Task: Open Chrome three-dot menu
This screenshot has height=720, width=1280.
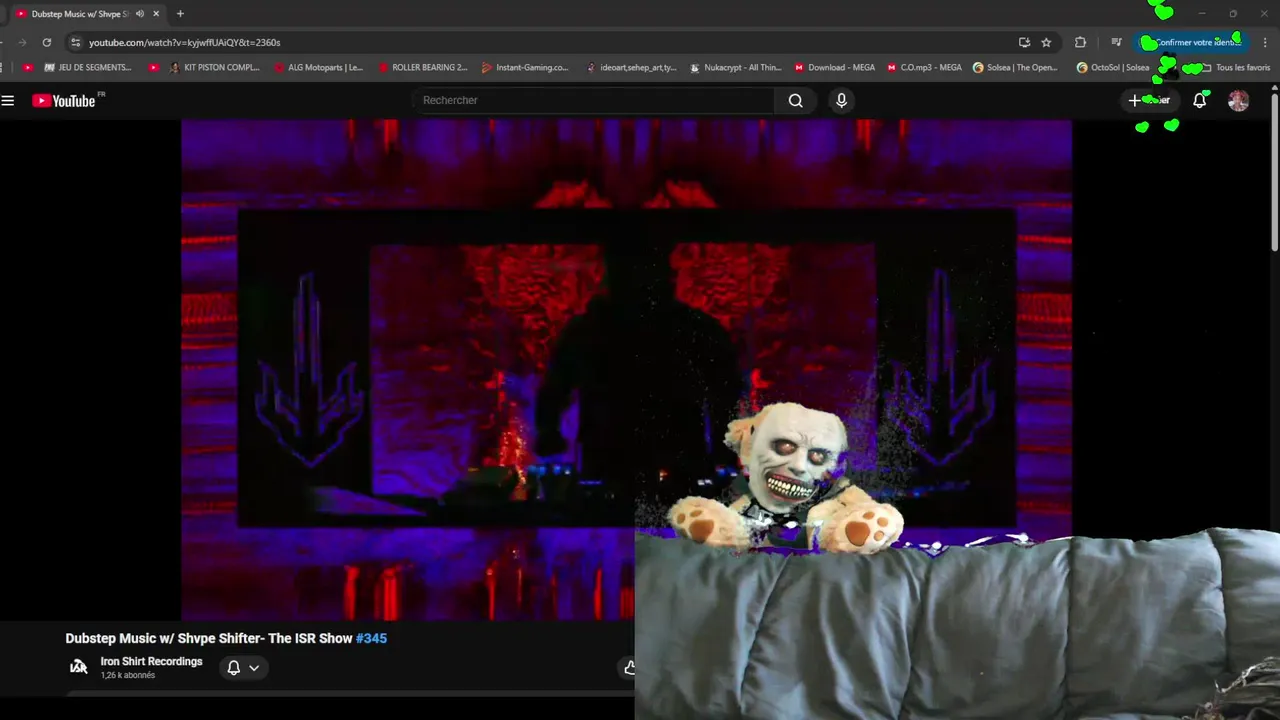Action: [1265, 42]
